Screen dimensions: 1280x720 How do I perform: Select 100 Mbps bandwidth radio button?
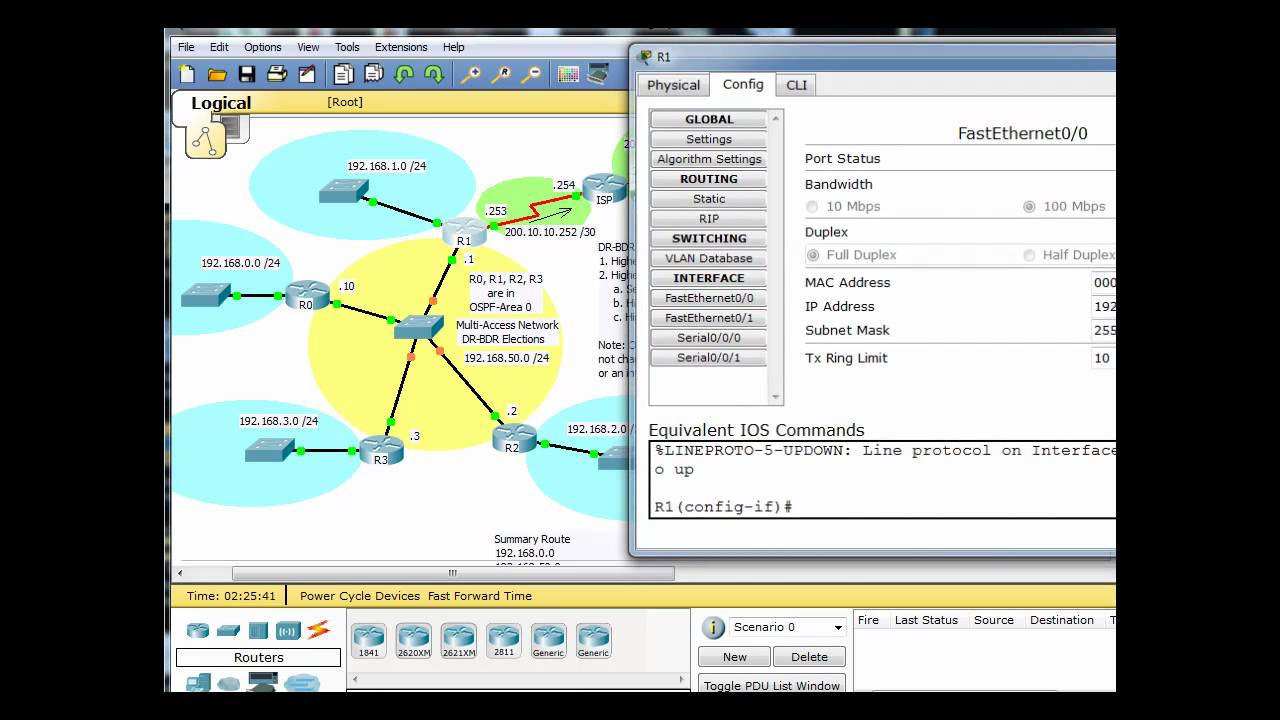point(1029,206)
